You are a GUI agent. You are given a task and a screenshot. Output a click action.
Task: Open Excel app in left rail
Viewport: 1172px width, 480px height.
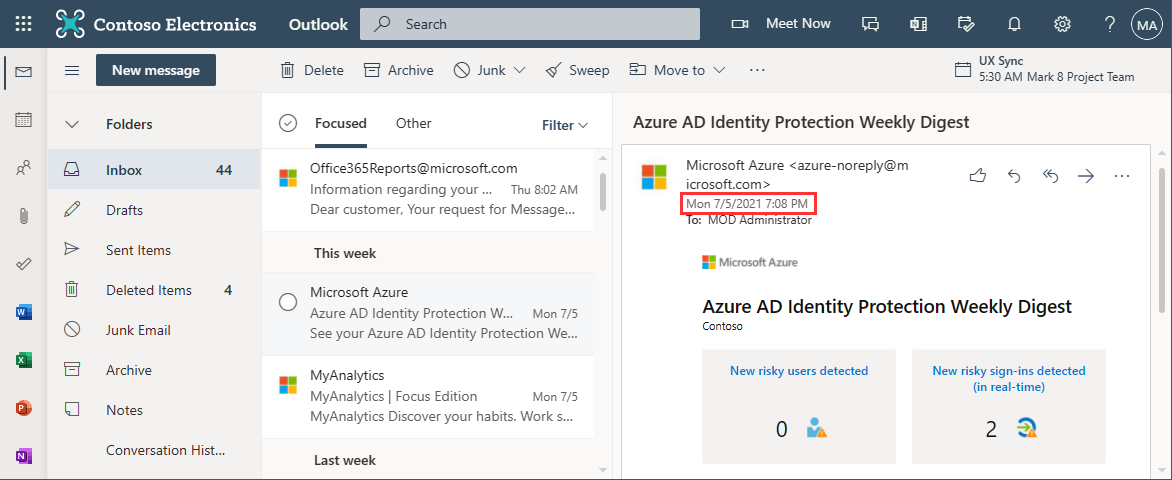24,360
